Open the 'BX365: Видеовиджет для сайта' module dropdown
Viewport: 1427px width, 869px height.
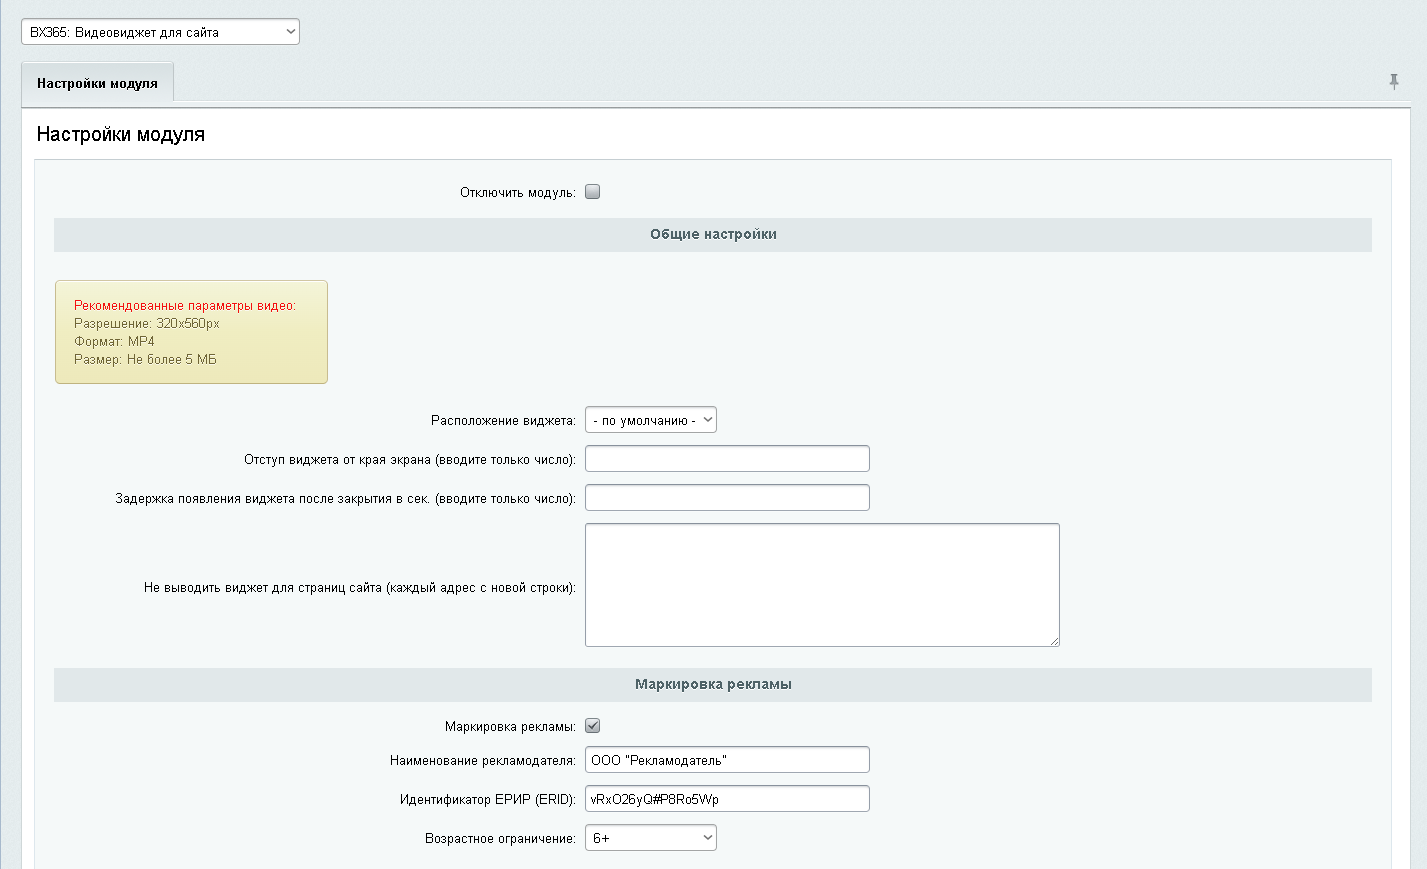click(160, 32)
